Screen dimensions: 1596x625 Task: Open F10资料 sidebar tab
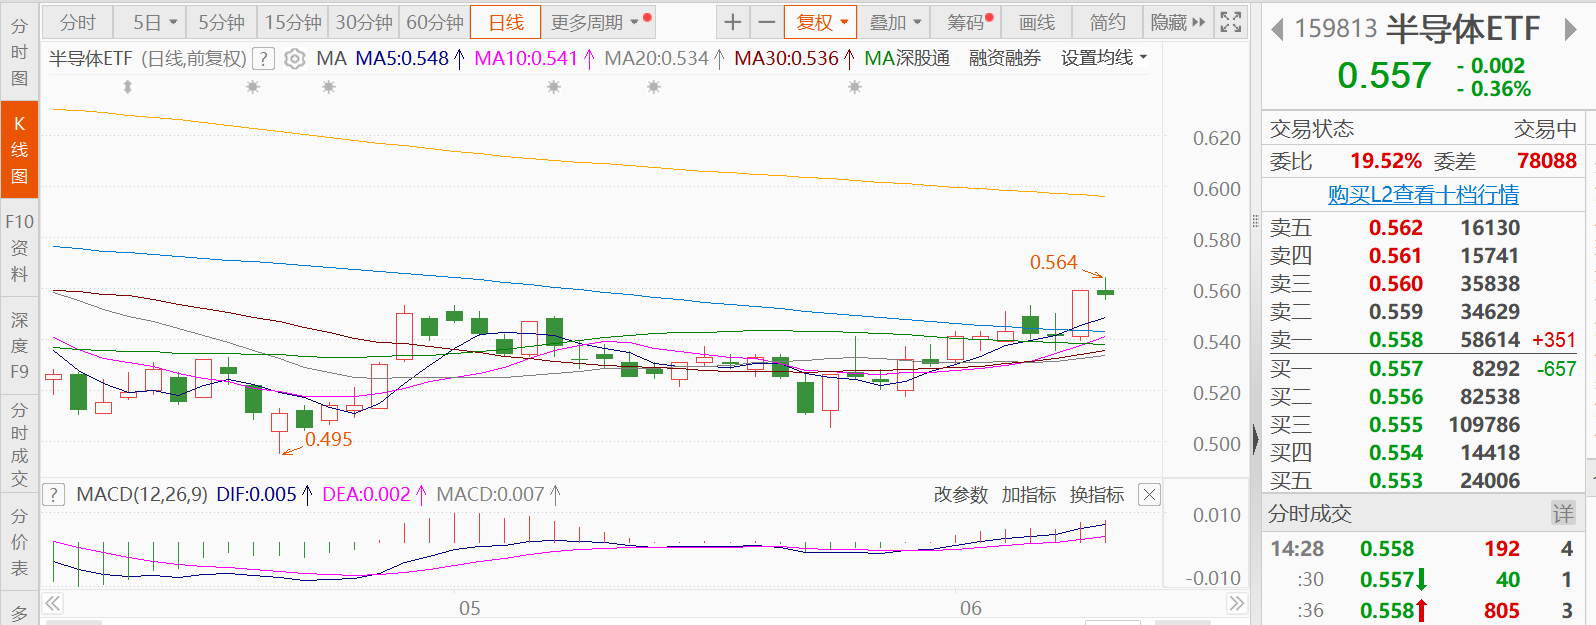coord(19,247)
